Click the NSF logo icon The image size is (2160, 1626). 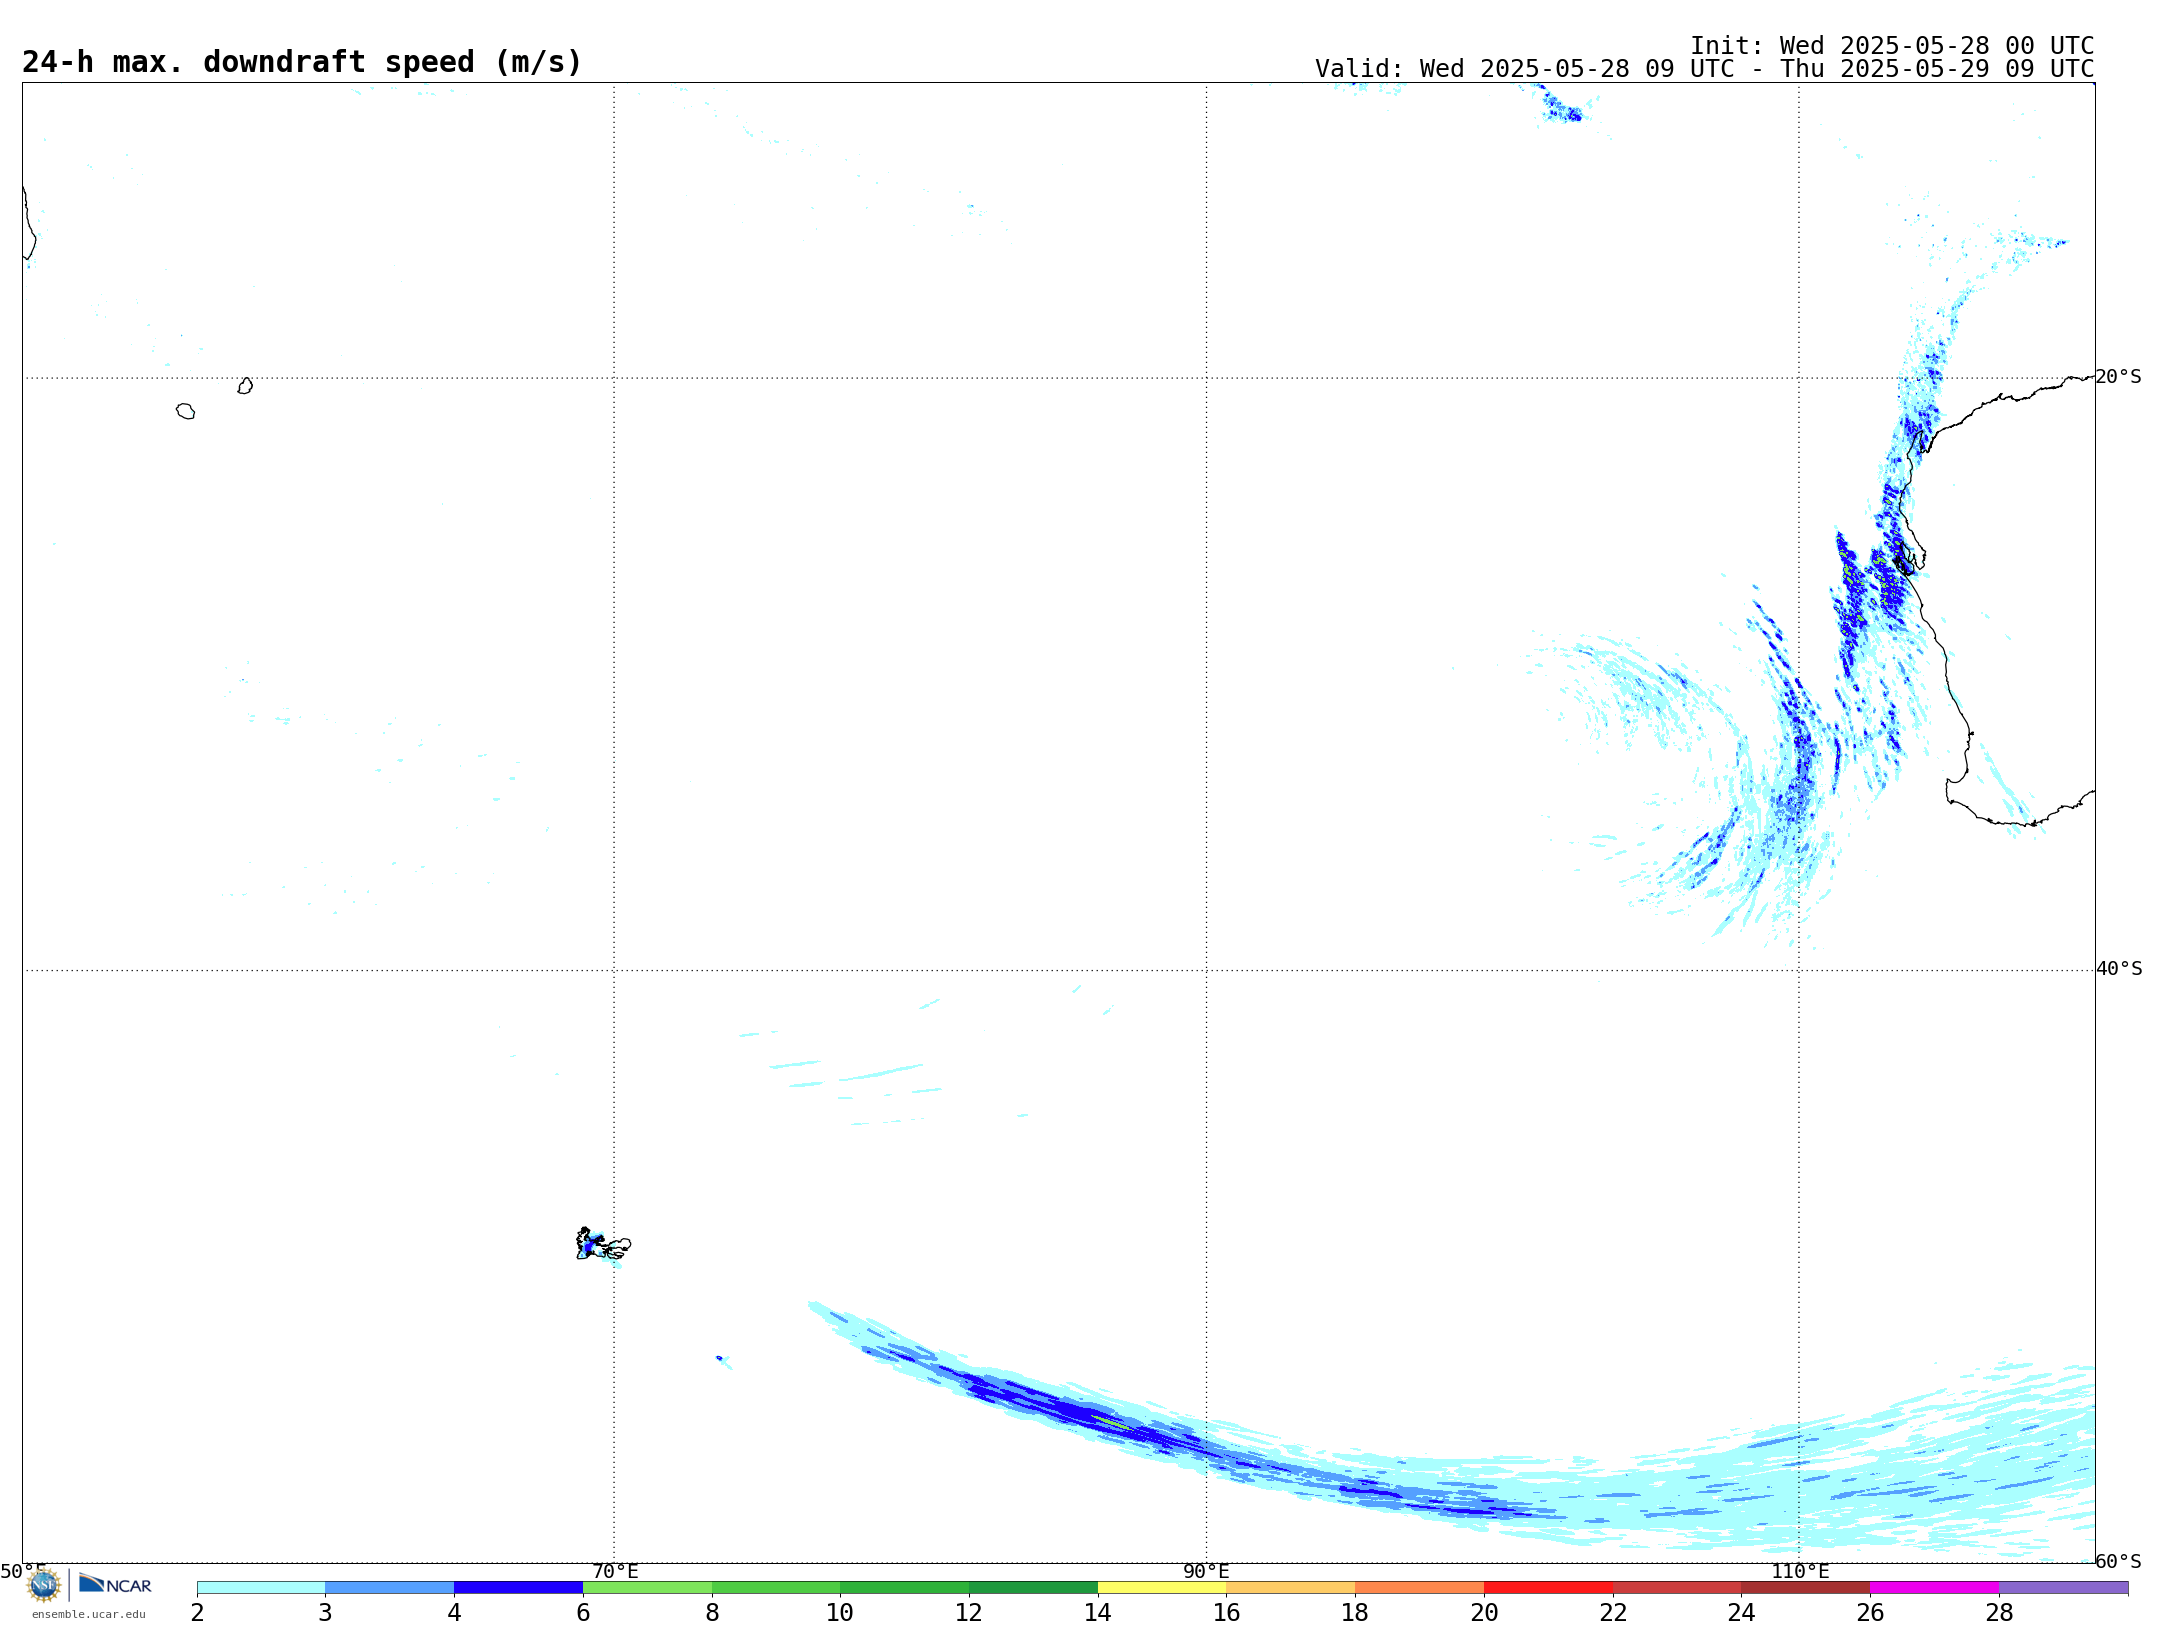(x=44, y=1584)
